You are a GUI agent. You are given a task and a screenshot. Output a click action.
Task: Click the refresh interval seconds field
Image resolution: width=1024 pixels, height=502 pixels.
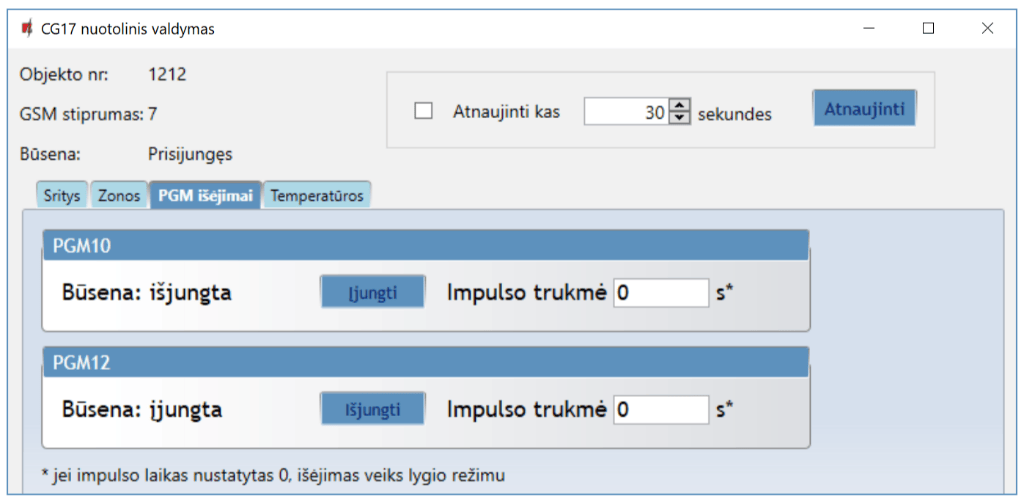pos(625,113)
